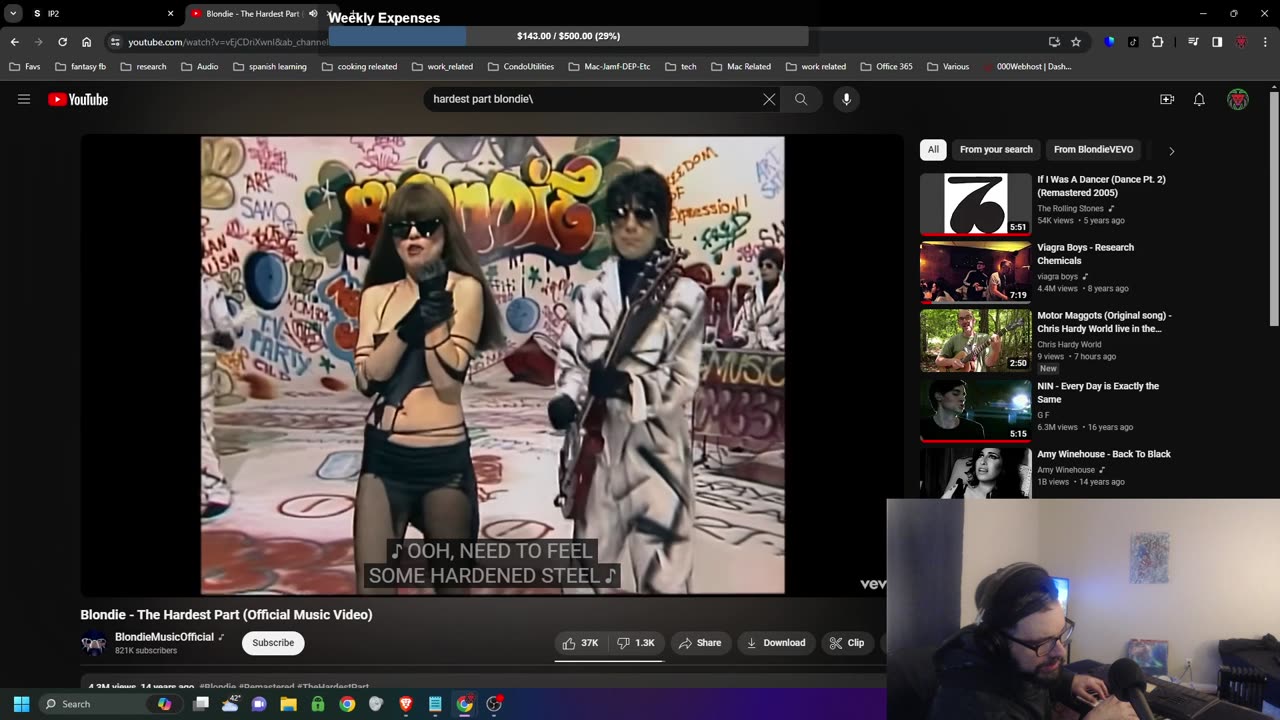
Task: Submit search with magnifier button
Action: point(801,99)
